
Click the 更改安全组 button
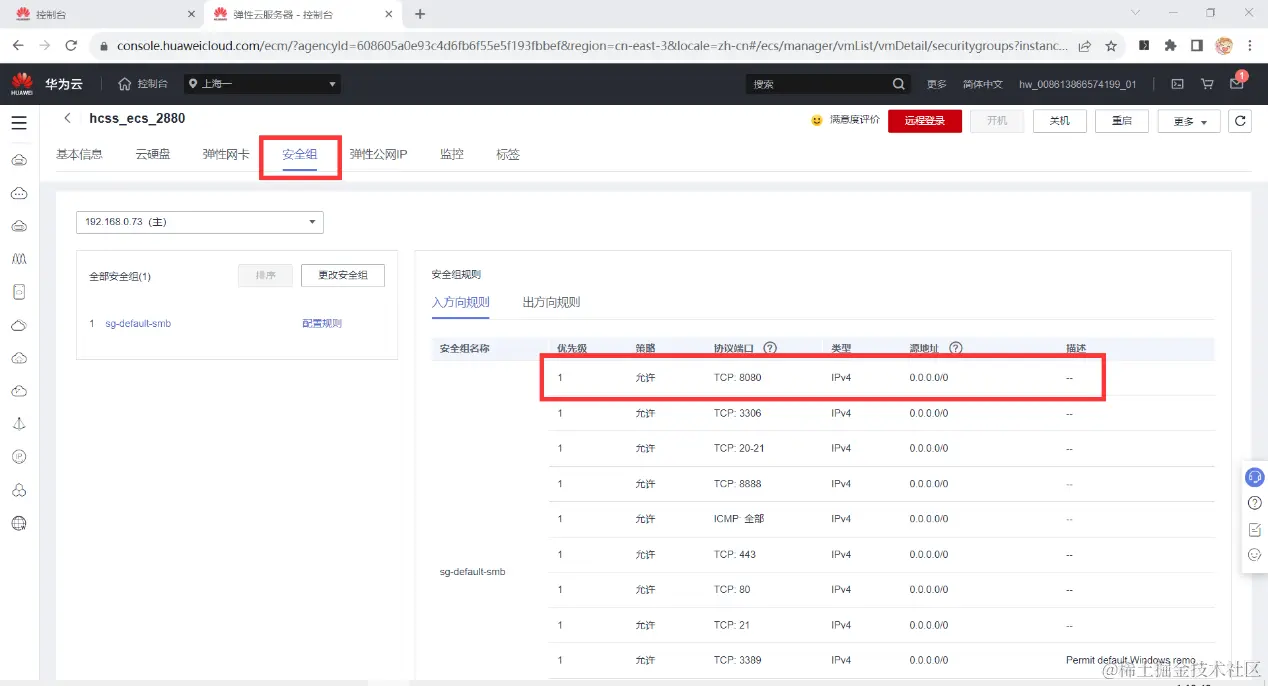(x=343, y=275)
